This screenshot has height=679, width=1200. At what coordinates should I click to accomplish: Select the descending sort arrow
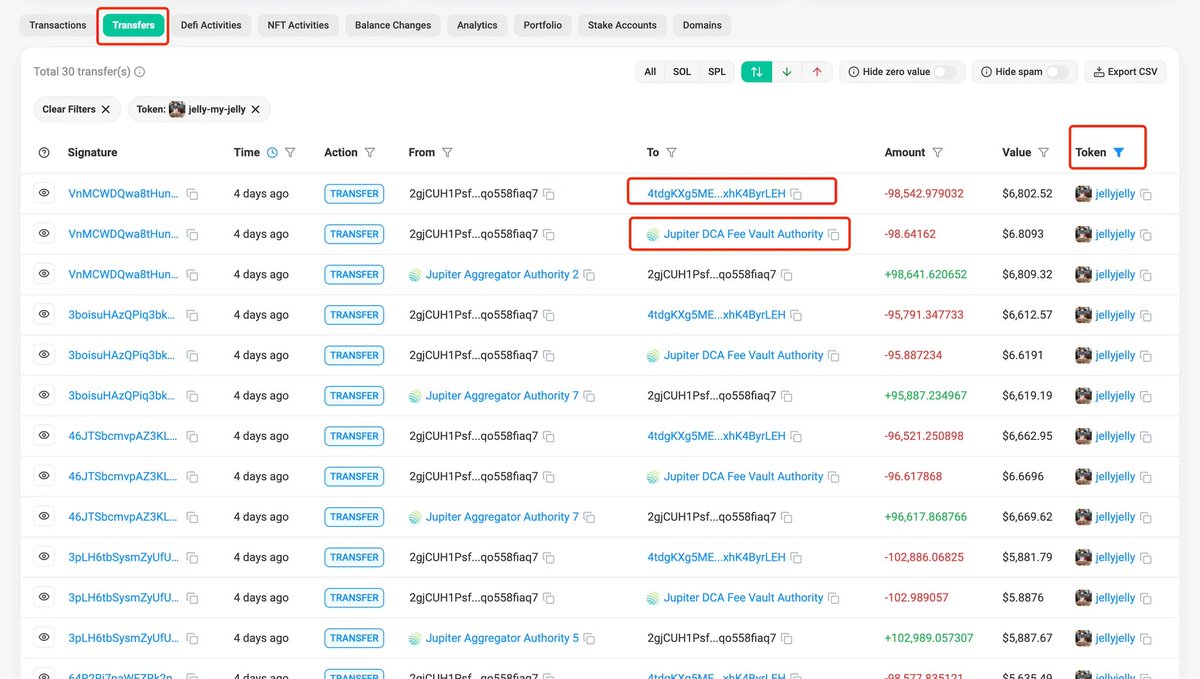coord(788,71)
